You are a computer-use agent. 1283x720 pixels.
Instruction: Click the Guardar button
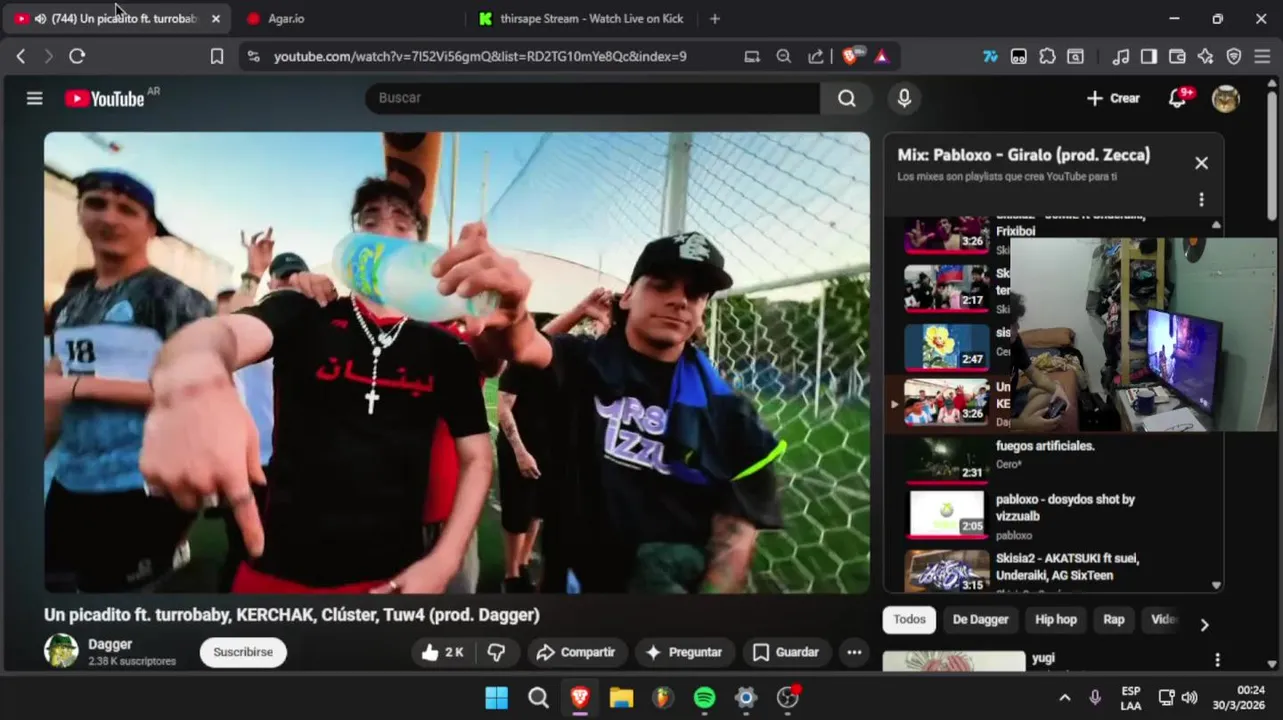pyautogui.click(x=786, y=652)
